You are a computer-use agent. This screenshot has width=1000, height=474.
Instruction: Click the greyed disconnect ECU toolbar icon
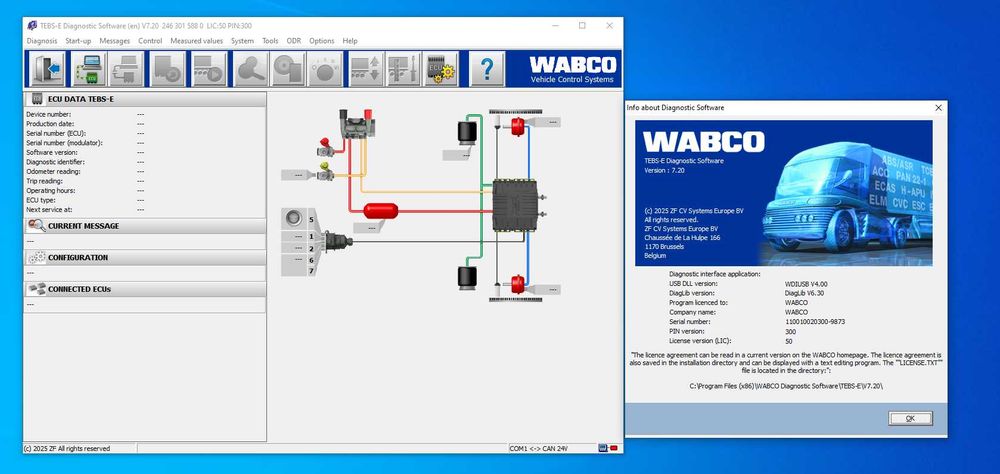click(126, 68)
